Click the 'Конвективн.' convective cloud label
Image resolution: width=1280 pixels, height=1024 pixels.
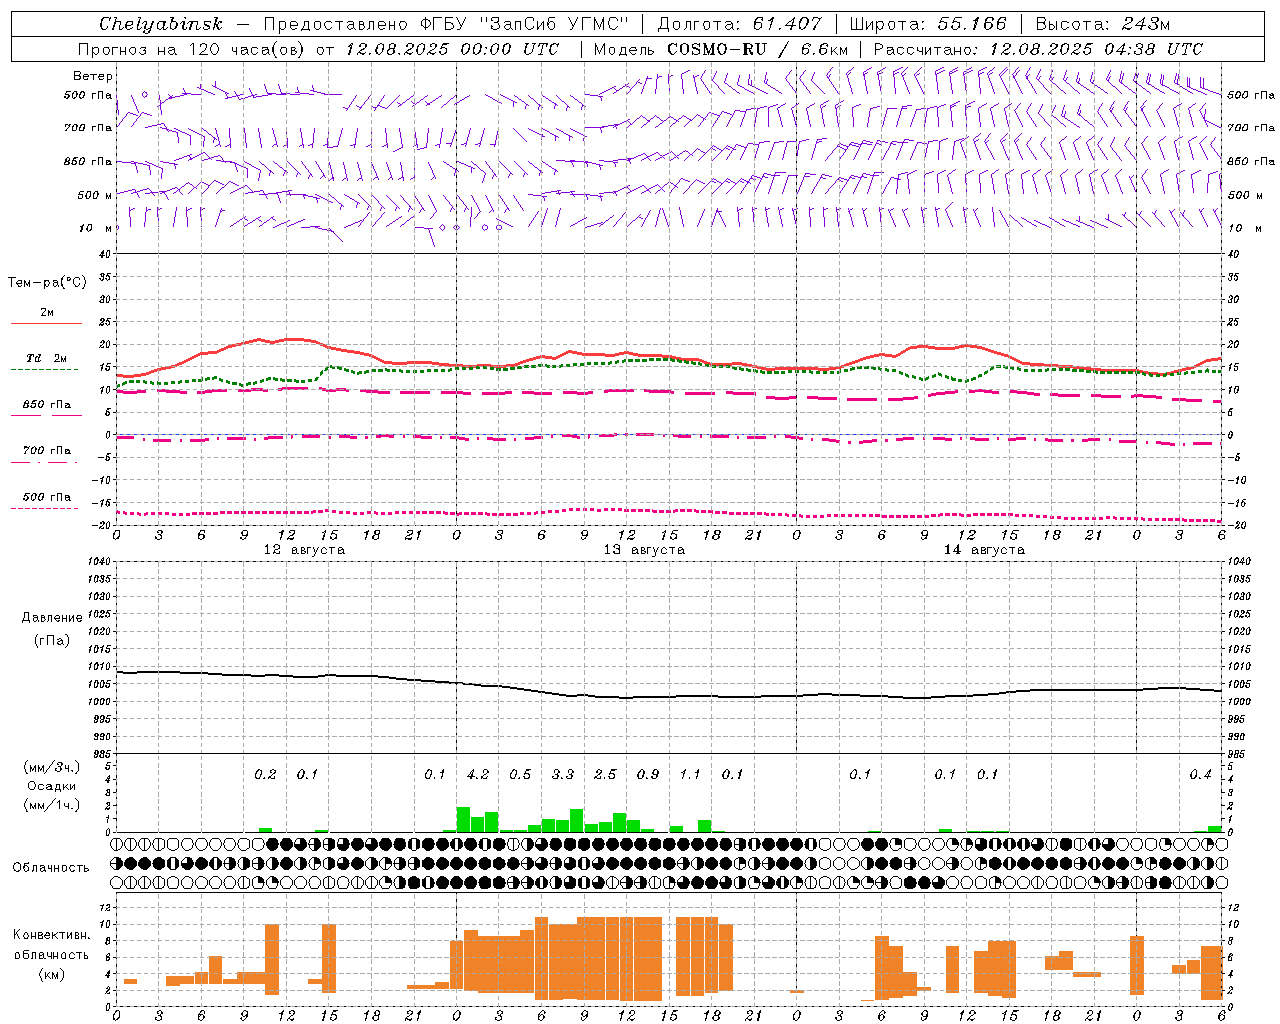tap(51, 935)
